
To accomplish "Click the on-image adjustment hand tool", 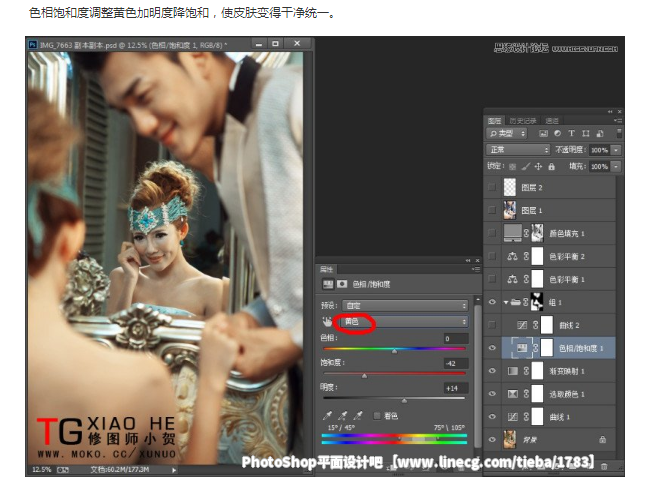I will [x=327, y=322].
